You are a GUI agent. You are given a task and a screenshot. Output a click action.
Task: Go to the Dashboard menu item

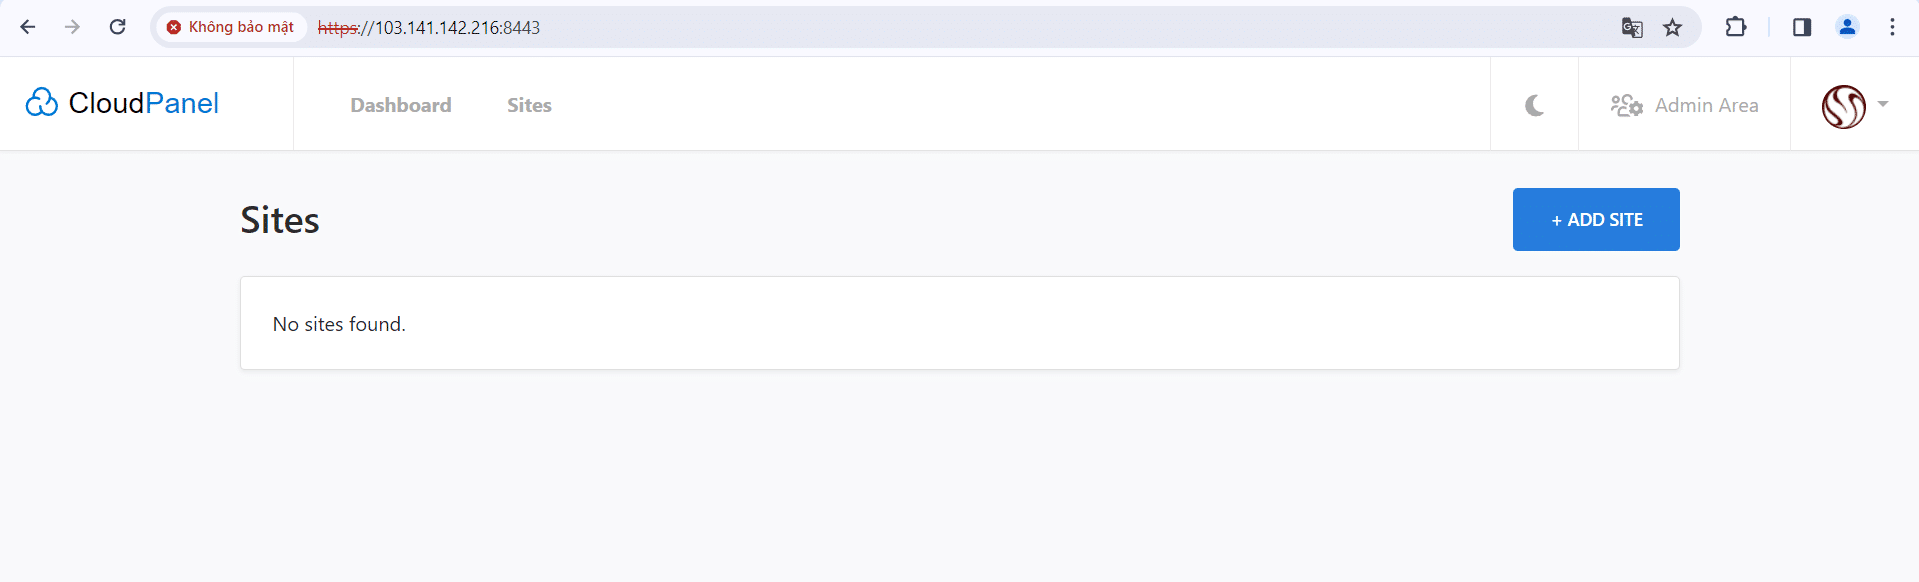[401, 105]
